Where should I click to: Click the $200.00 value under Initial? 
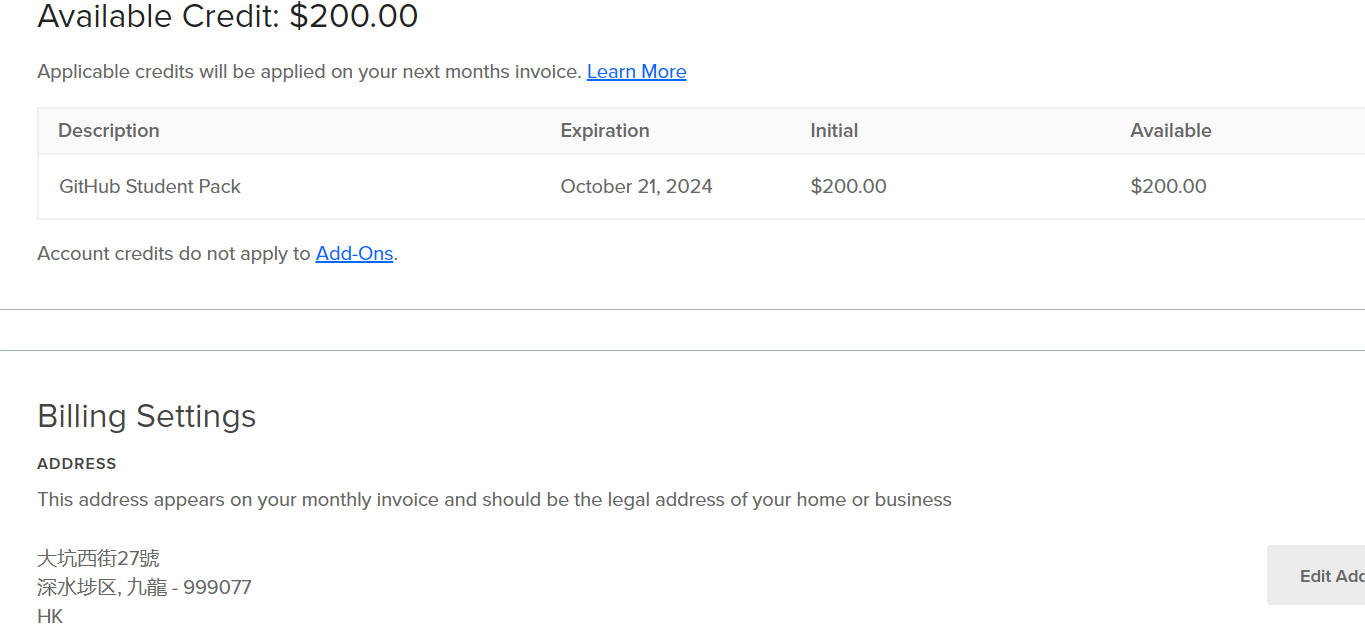click(848, 187)
